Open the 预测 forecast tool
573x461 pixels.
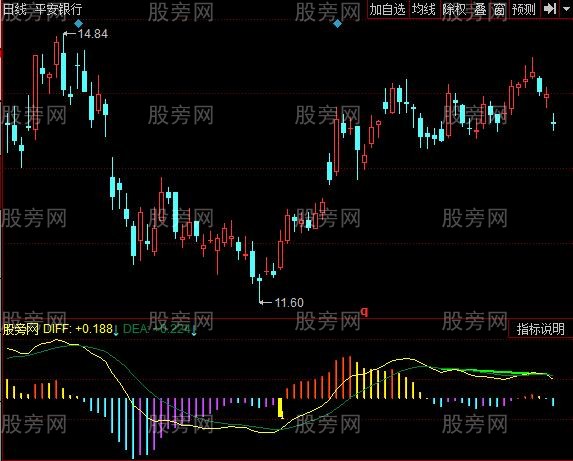point(523,9)
